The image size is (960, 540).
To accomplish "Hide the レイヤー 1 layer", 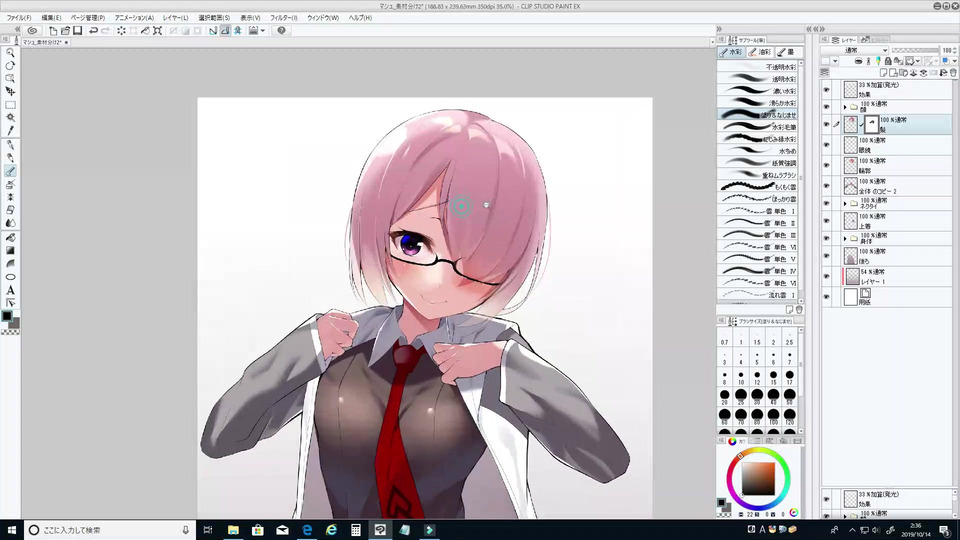I will (x=827, y=276).
